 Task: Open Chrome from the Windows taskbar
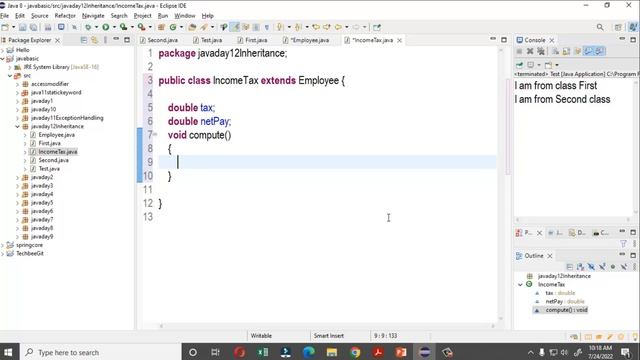click(x=355, y=352)
